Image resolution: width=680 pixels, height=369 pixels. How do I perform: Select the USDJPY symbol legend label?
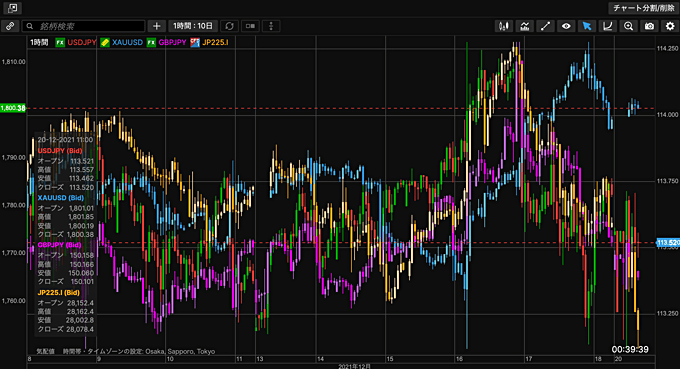[x=82, y=42]
